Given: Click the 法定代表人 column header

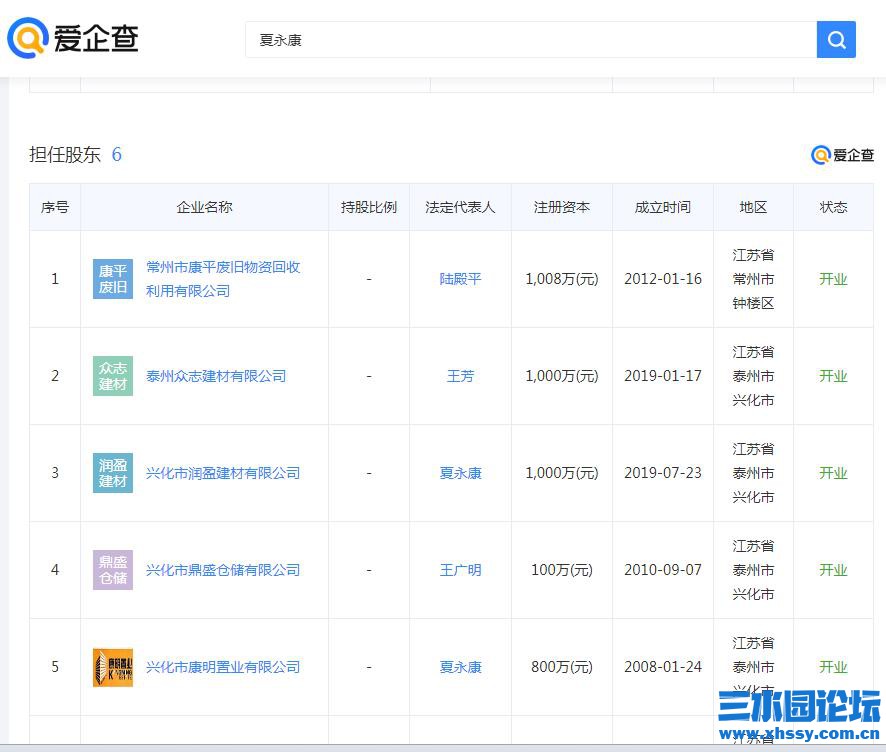Looking at the screenshot, I should (x=461, y=207).
